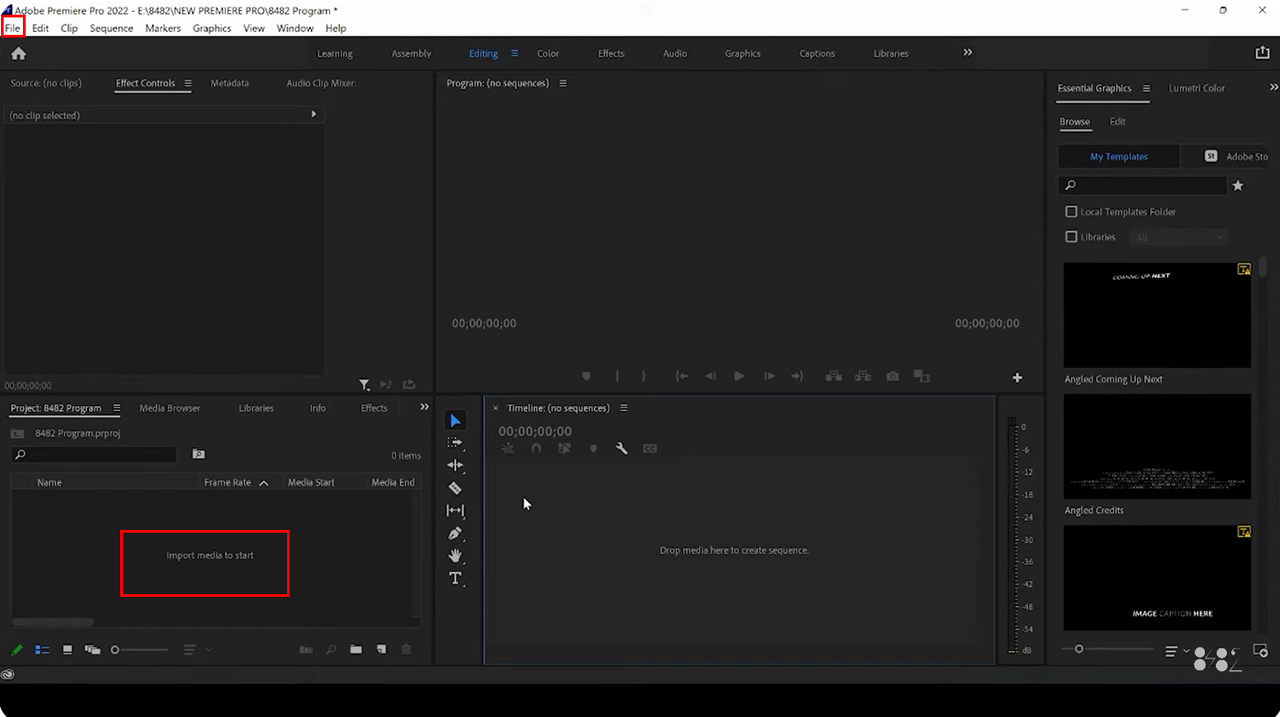Select the Hand tool
Viewport: 1280px width, 717px height.
click(455, 555)
